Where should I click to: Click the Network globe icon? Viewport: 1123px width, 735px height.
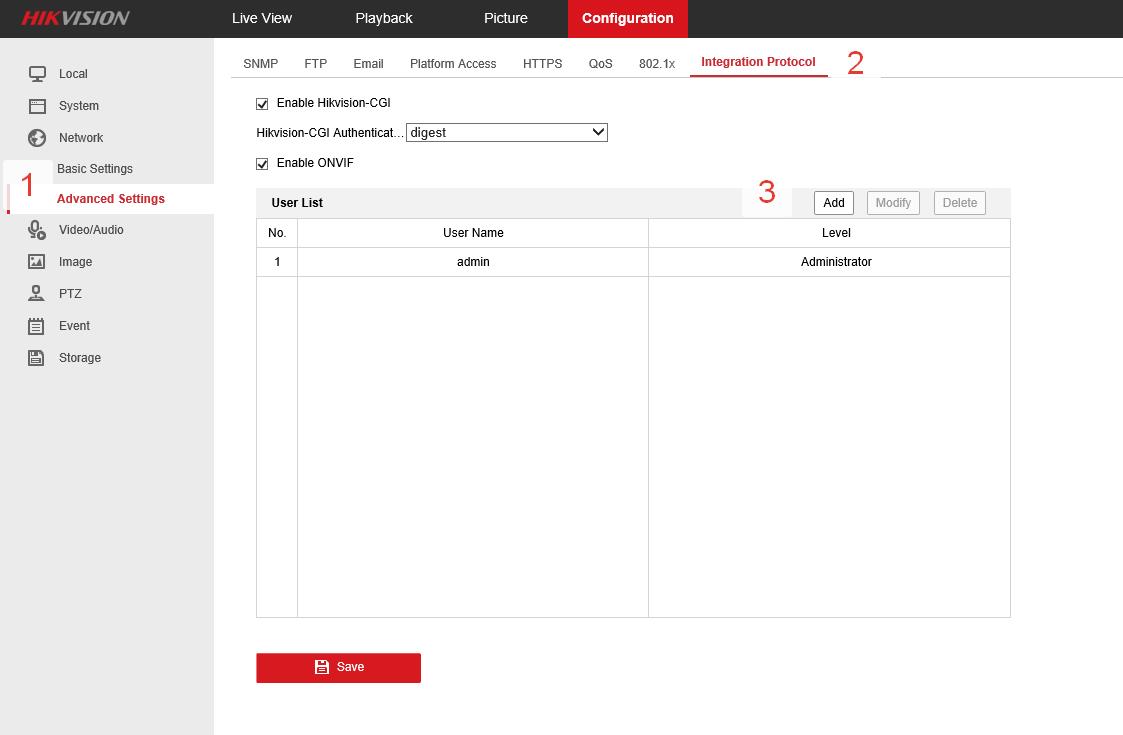[37, 138]
